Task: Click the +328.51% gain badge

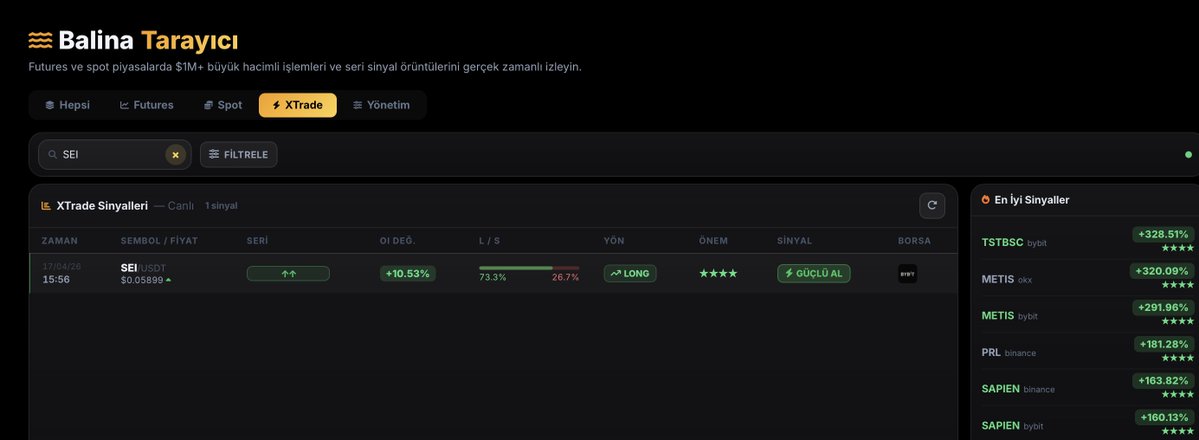Action: pyautogui.click(x=1163, y=234)
